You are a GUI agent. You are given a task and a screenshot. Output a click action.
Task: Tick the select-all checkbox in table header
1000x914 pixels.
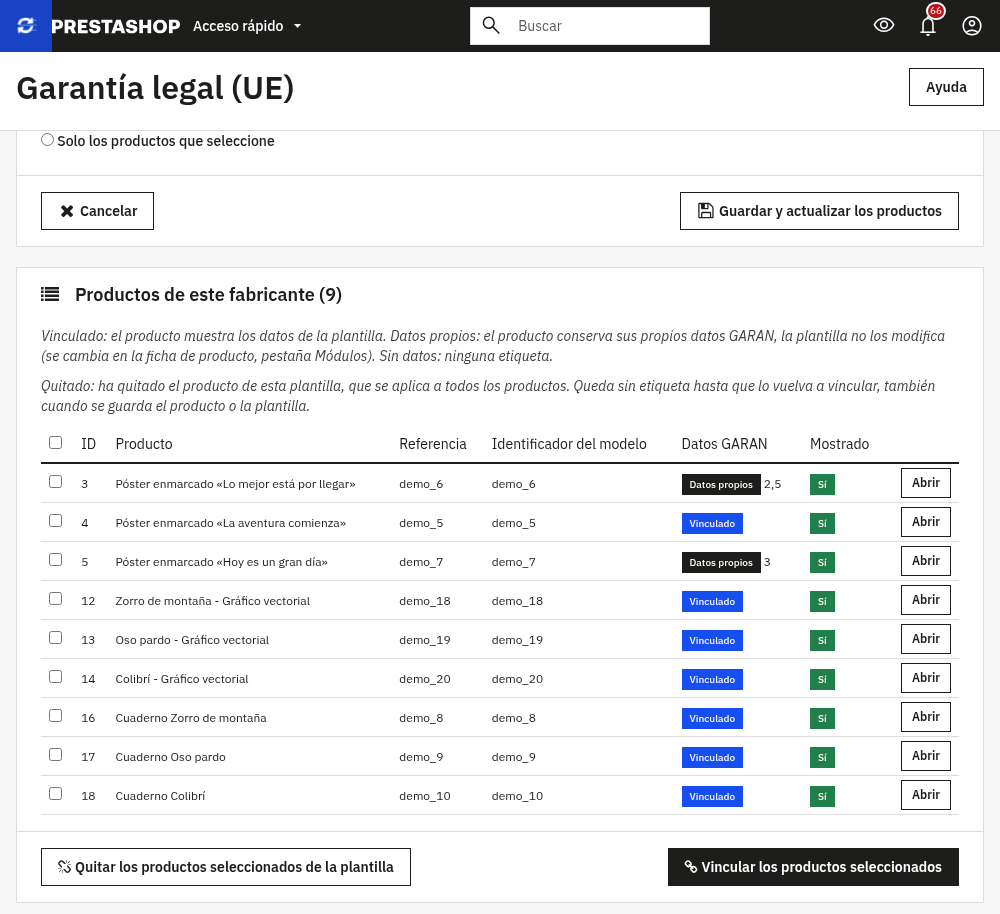55,443
